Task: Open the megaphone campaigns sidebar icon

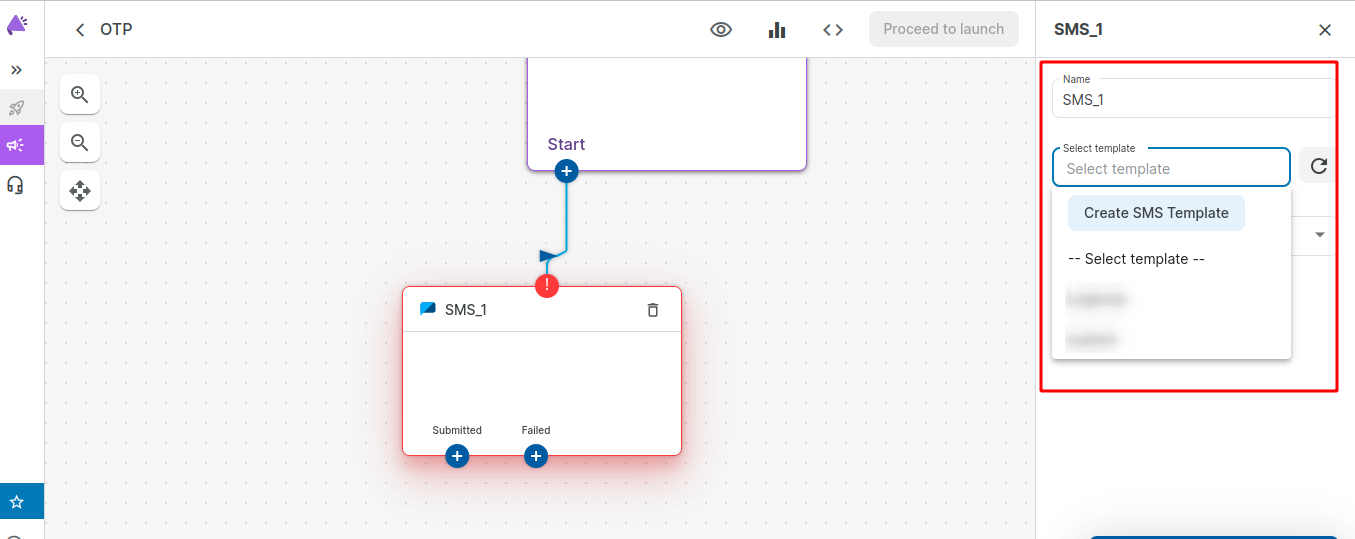Action: coord(16,145)
